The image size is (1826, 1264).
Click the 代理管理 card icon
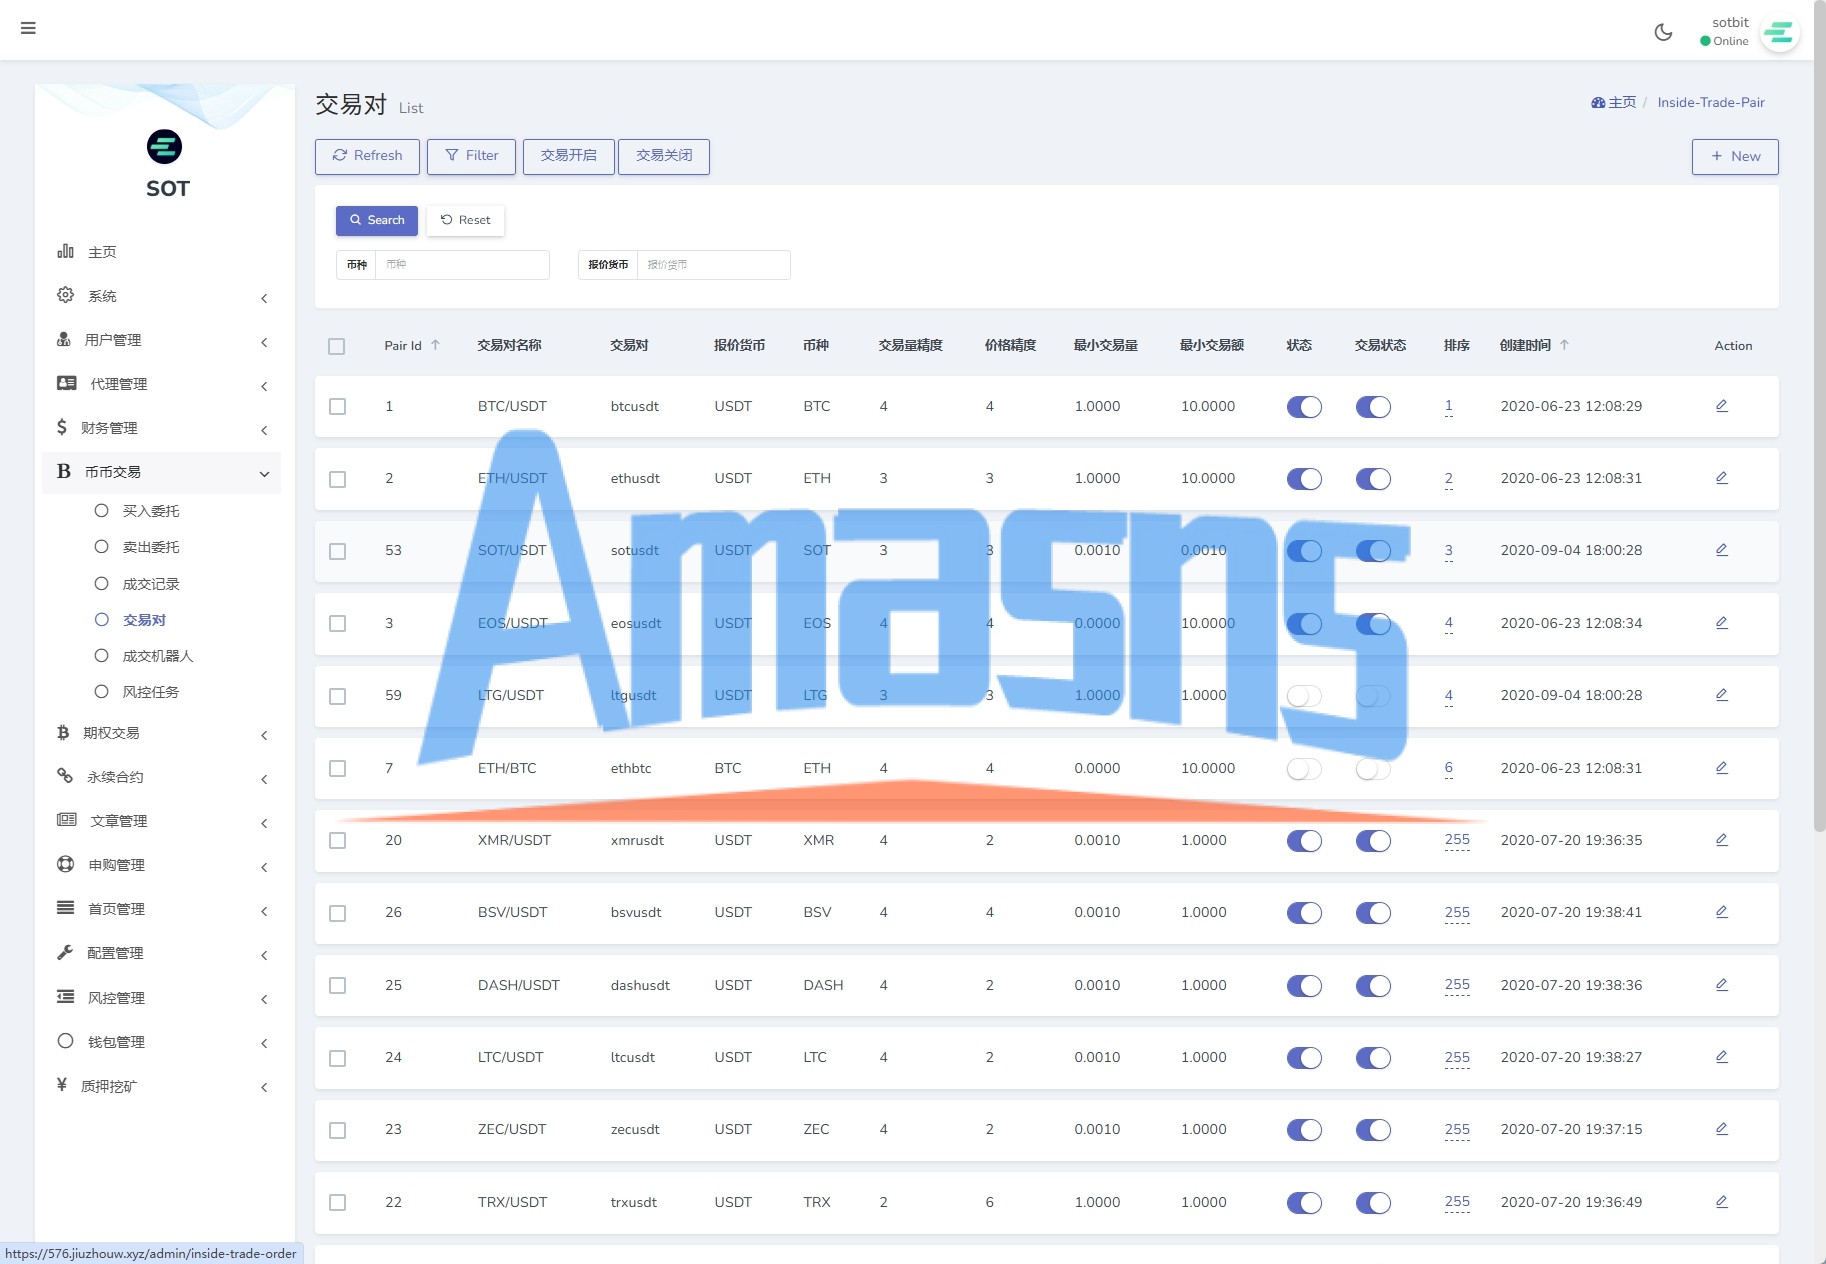coord(67,383)
